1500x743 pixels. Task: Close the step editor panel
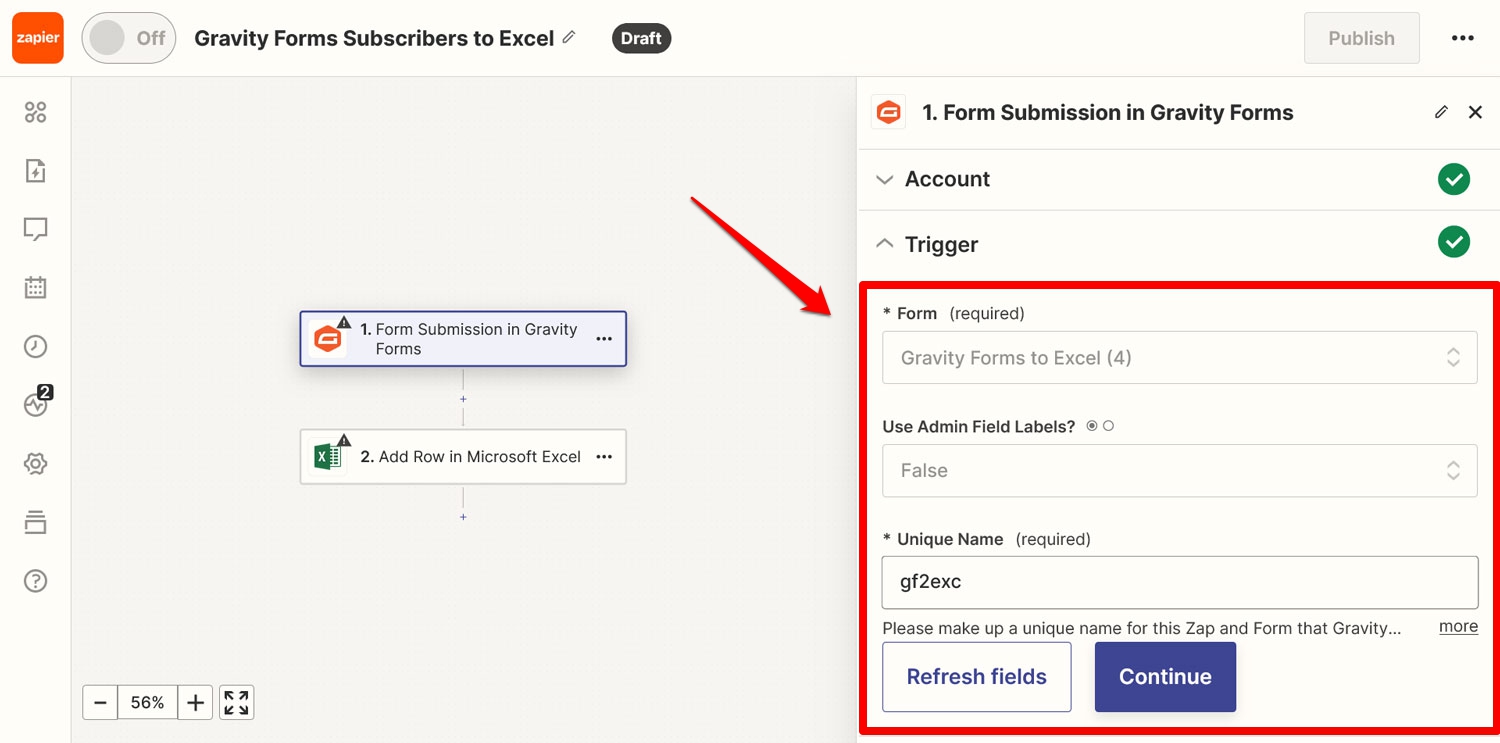[x=1475, y=112]
